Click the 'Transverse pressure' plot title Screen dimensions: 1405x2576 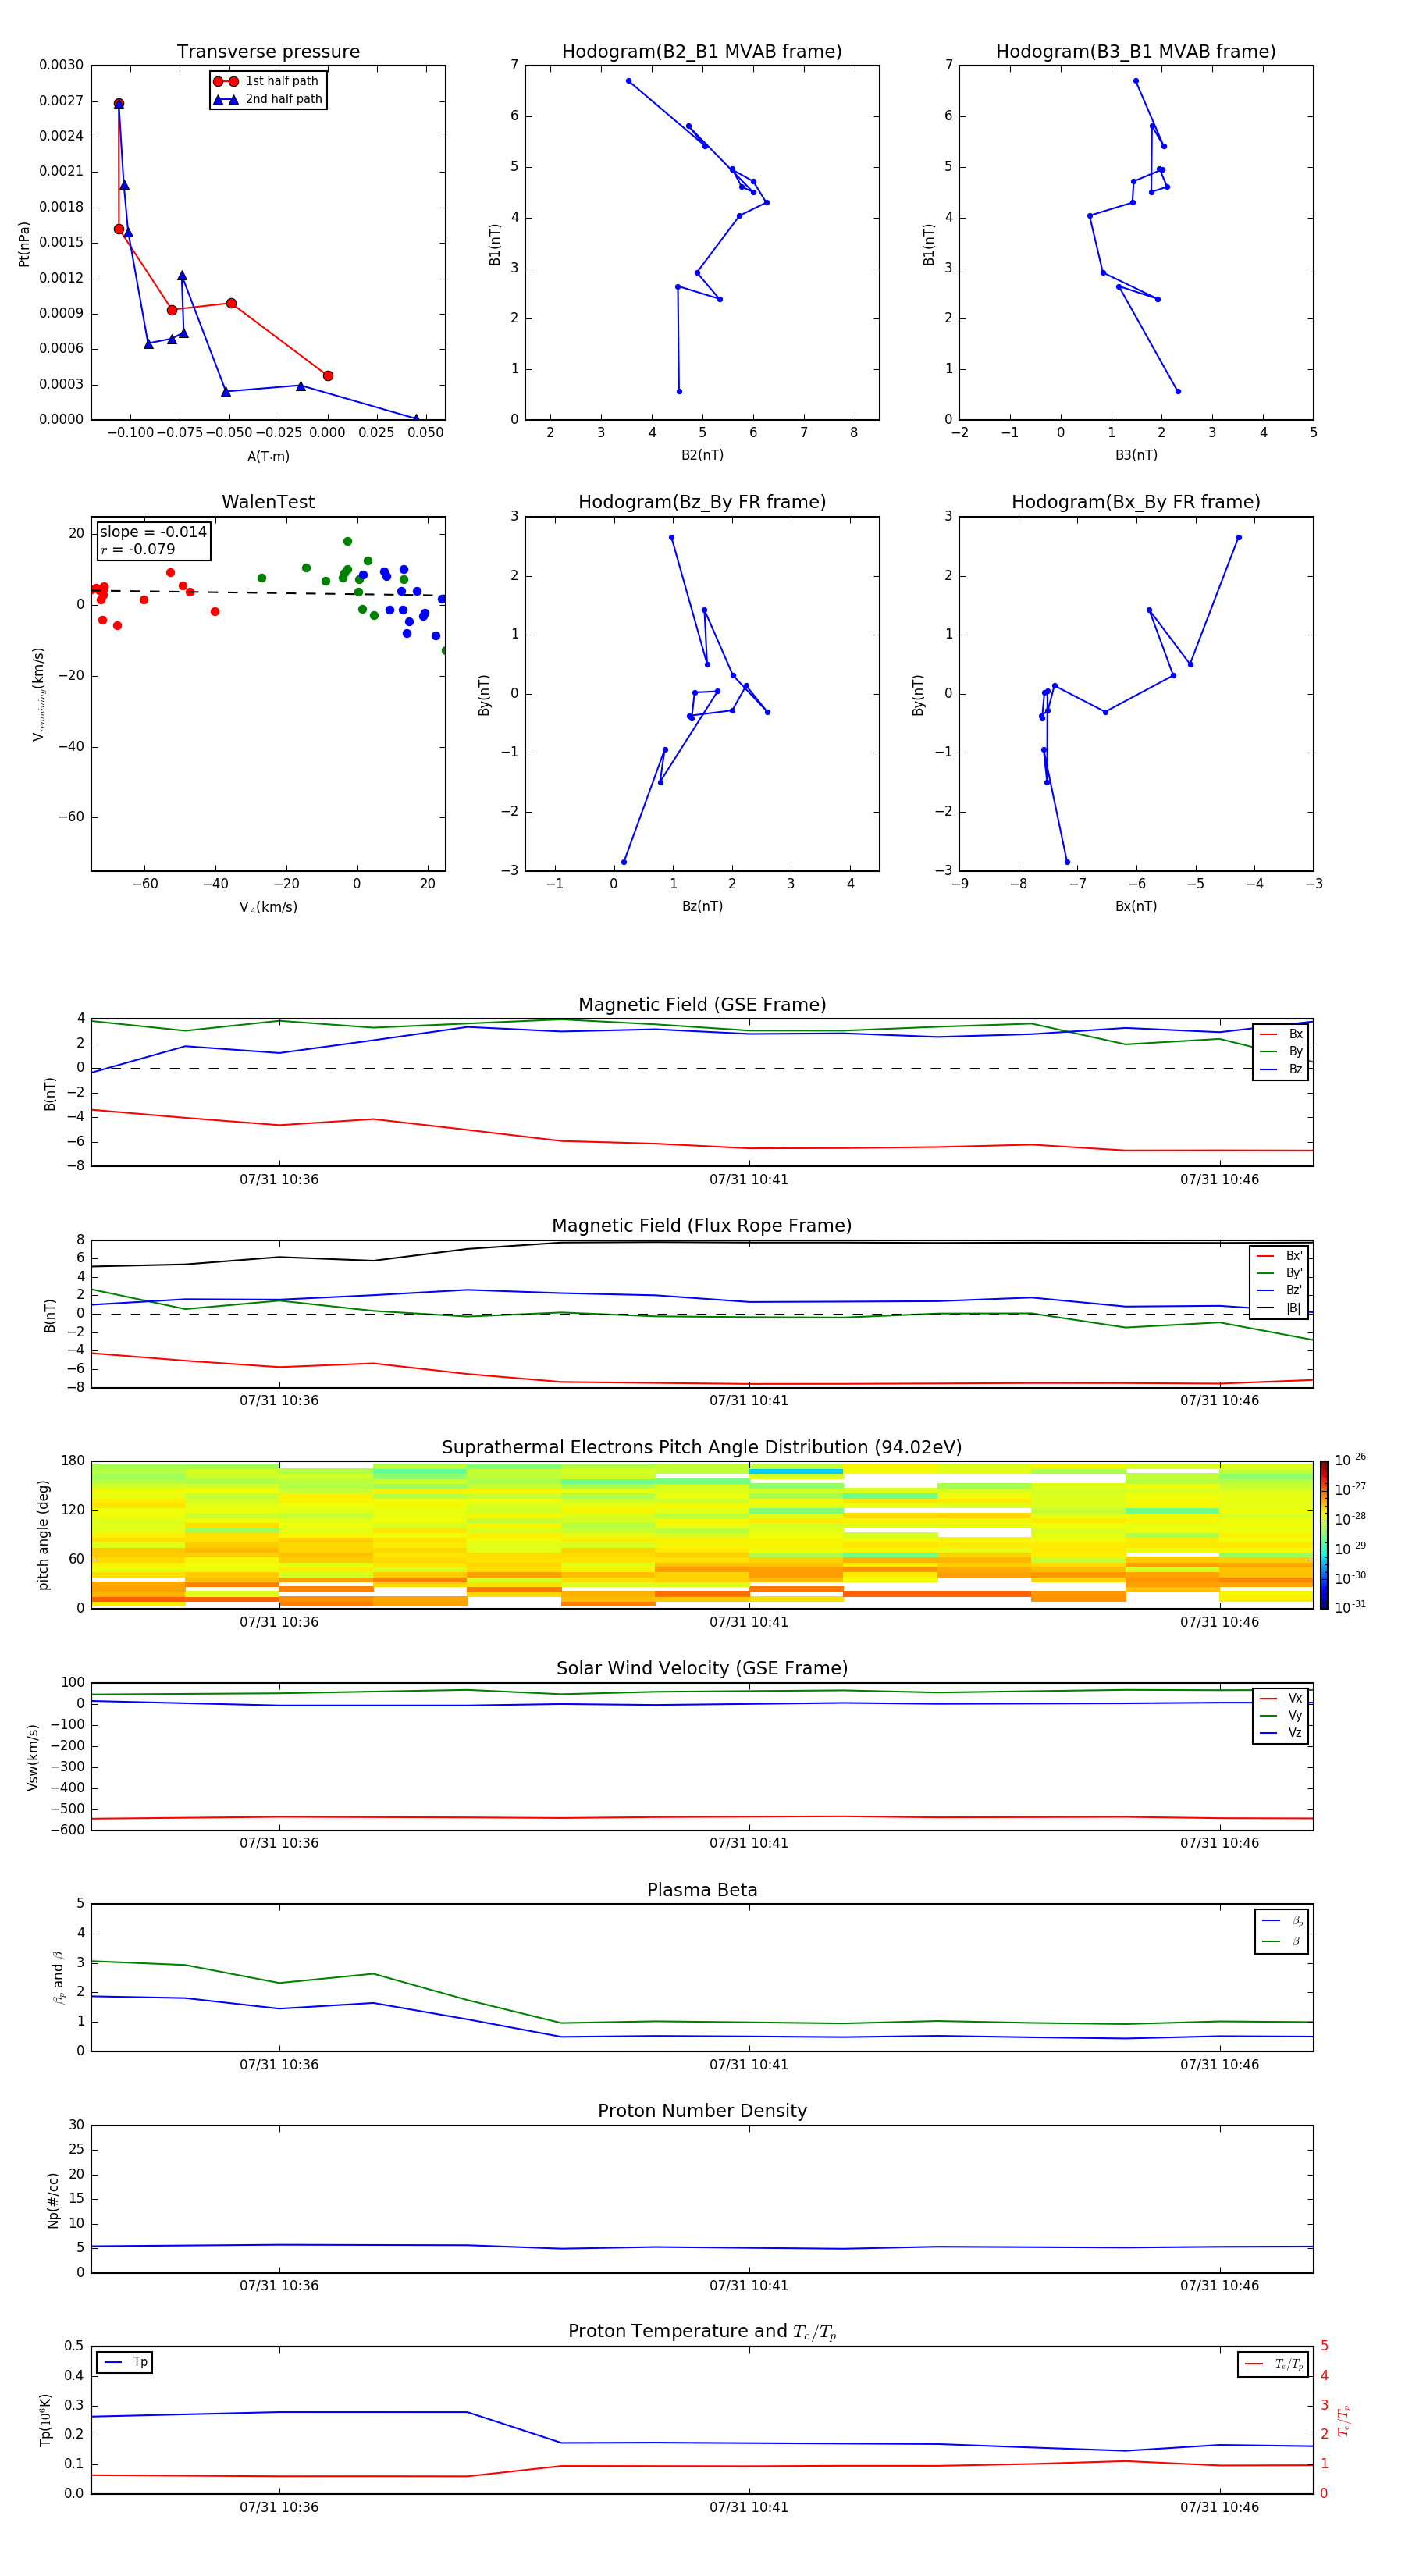268,51
